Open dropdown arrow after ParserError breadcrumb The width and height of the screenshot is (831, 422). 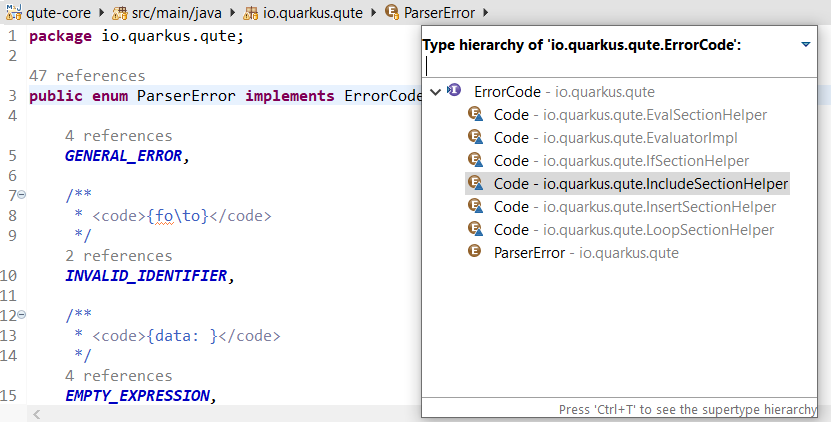point(485,13)
